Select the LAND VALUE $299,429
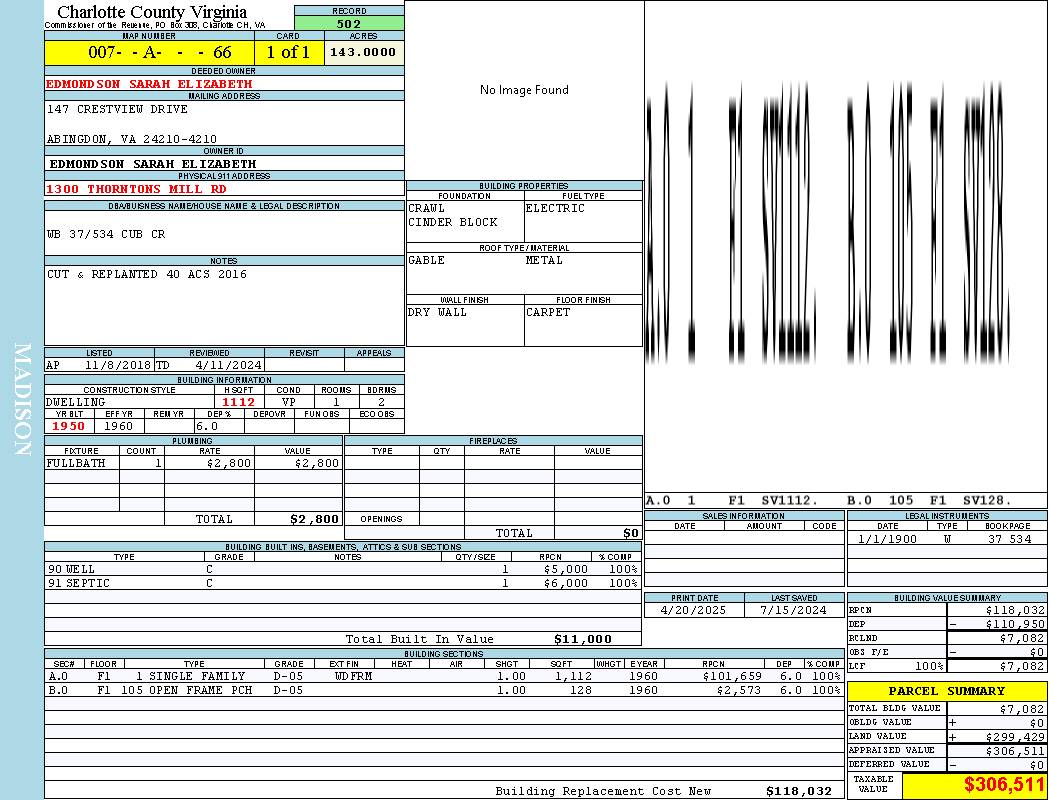Screen dimensions: 1050x800 [1015, 737]
